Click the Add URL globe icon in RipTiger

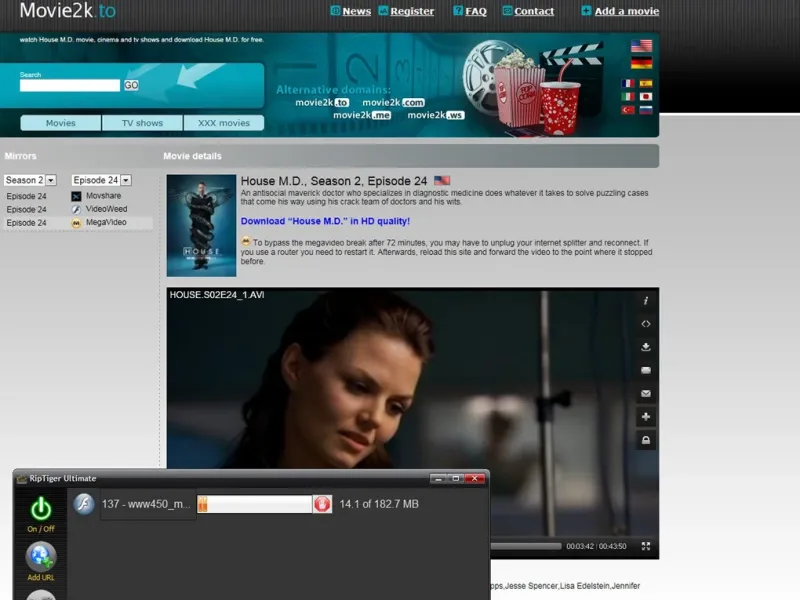point(41,557)
